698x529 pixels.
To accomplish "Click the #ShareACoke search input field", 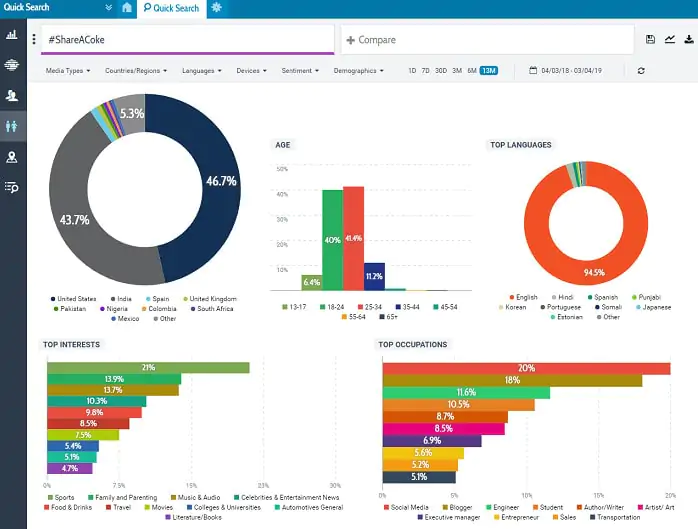I will pos(185,40).
